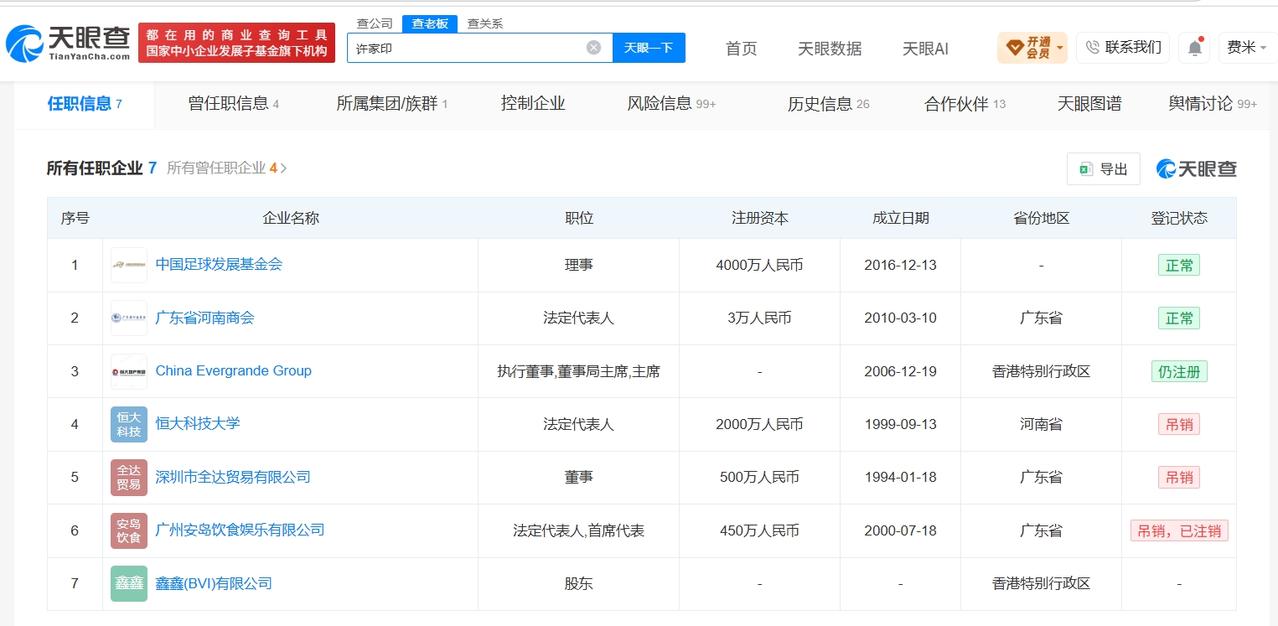Open the TianYanCha logo home link

67,43
